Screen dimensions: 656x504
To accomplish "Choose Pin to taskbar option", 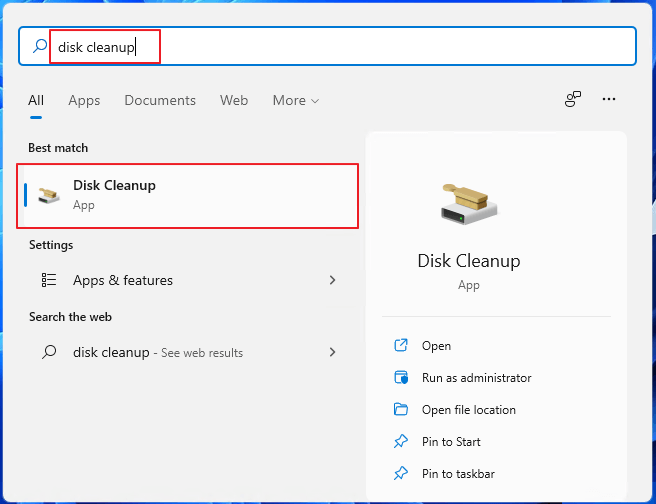I will tap(458, 474).
